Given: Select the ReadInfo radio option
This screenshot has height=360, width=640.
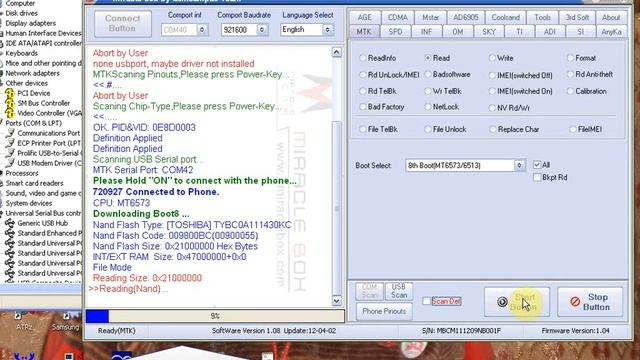Looking at the screenshot, I should click(362, 58).
